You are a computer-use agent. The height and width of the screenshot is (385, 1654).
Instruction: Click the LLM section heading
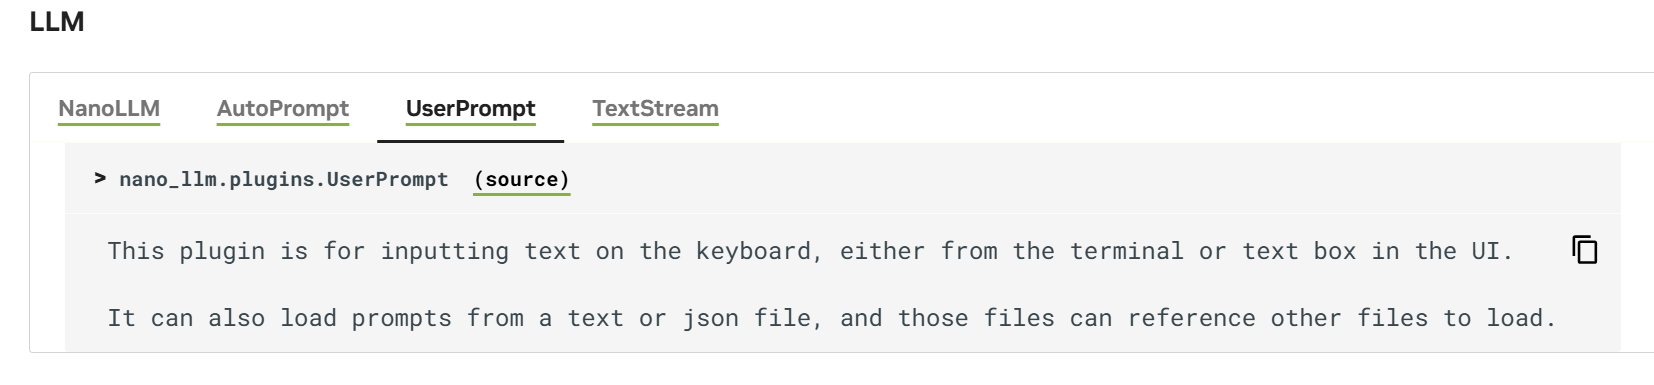[x=57, y=22]
